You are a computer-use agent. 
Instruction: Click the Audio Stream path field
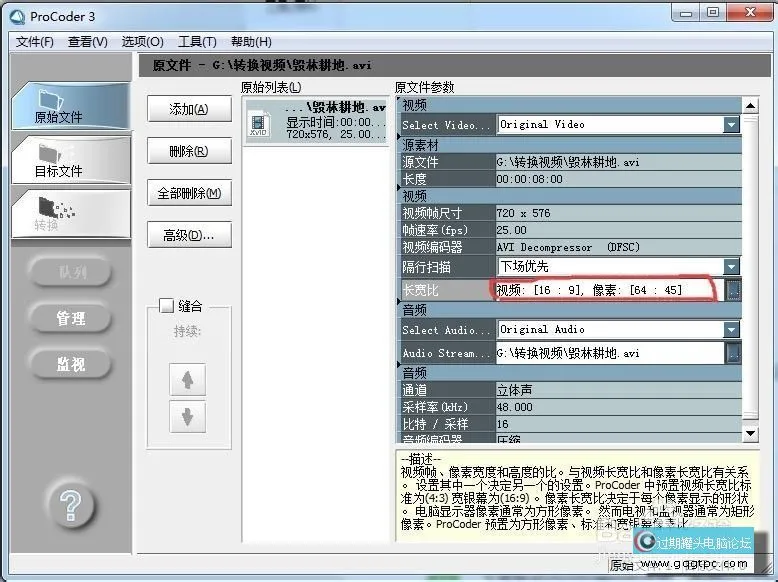pyautogui.click(x=609, y=353)
